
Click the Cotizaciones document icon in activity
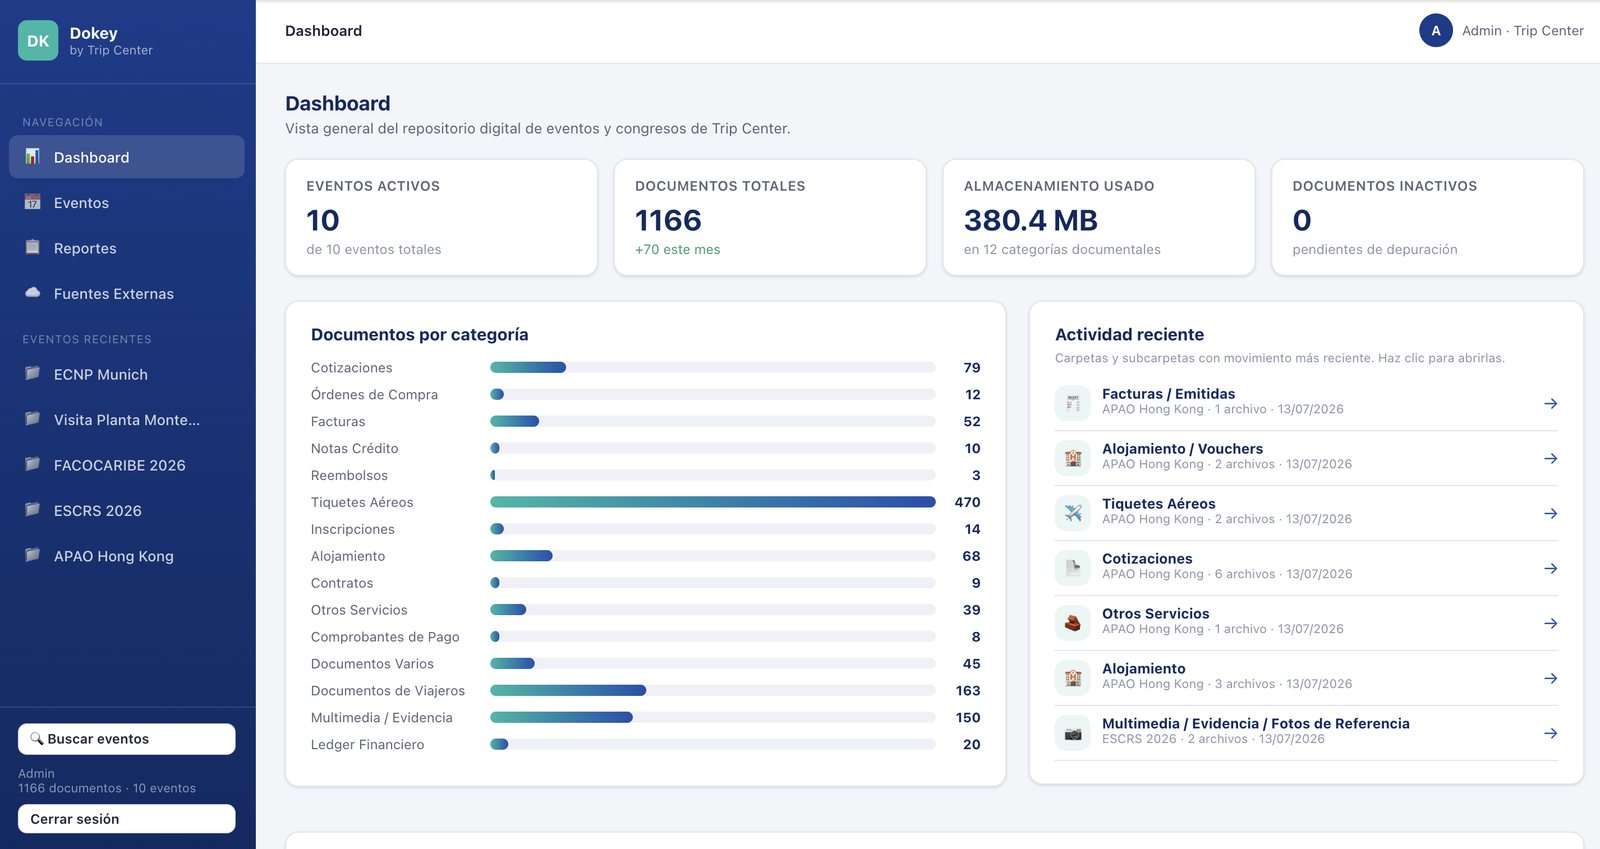click(1073, 568)
